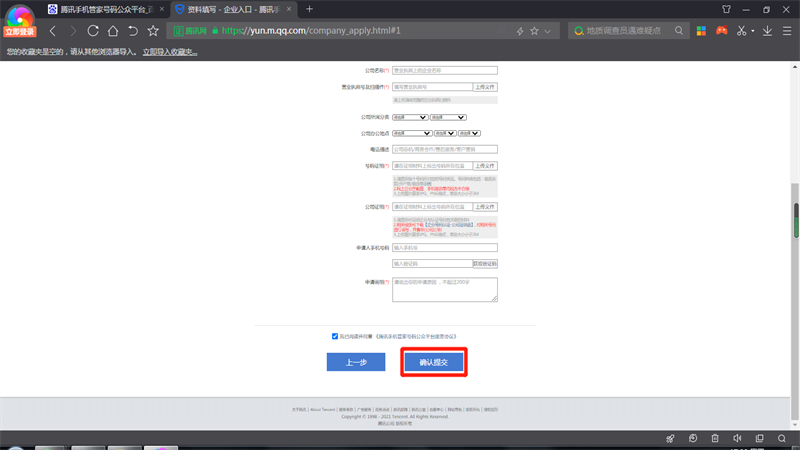Screen dimensions: 800x450
Task: Expand the dropdown arrow beside scissors icon
Action: [753, 31]
